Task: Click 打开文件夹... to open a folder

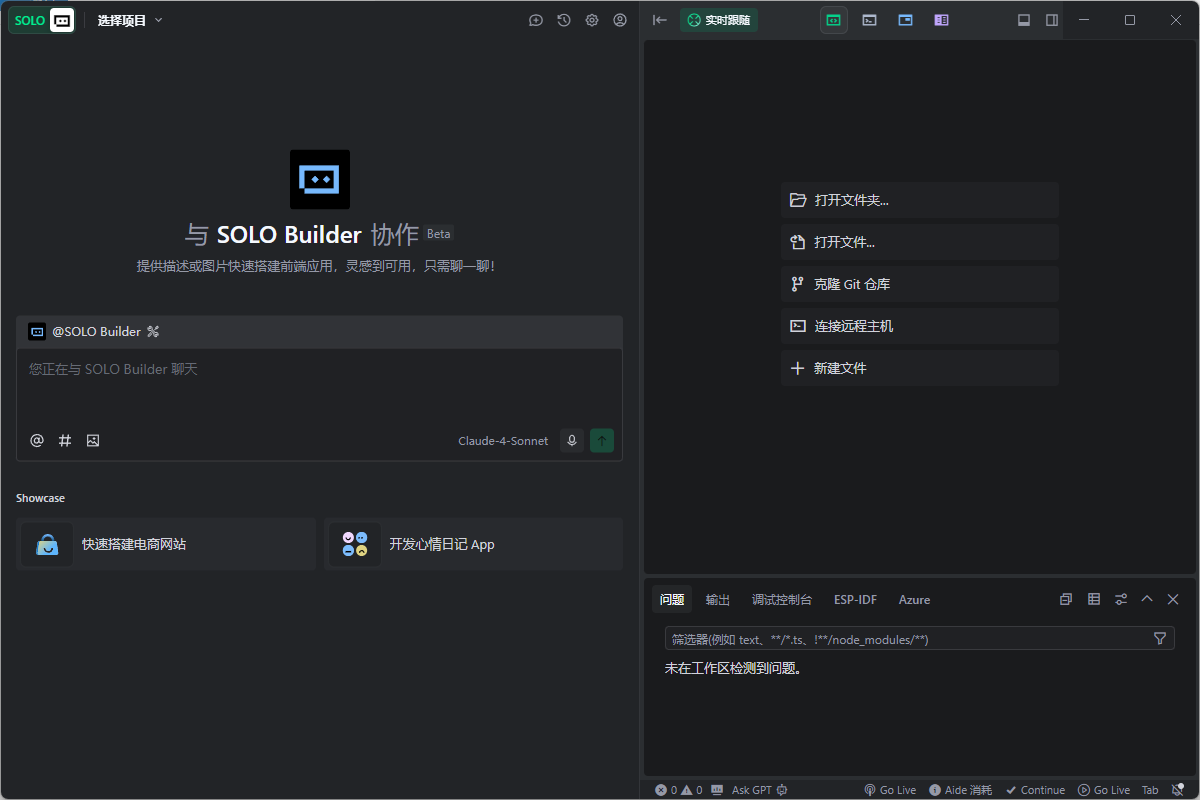Action: tap(920, 200)
